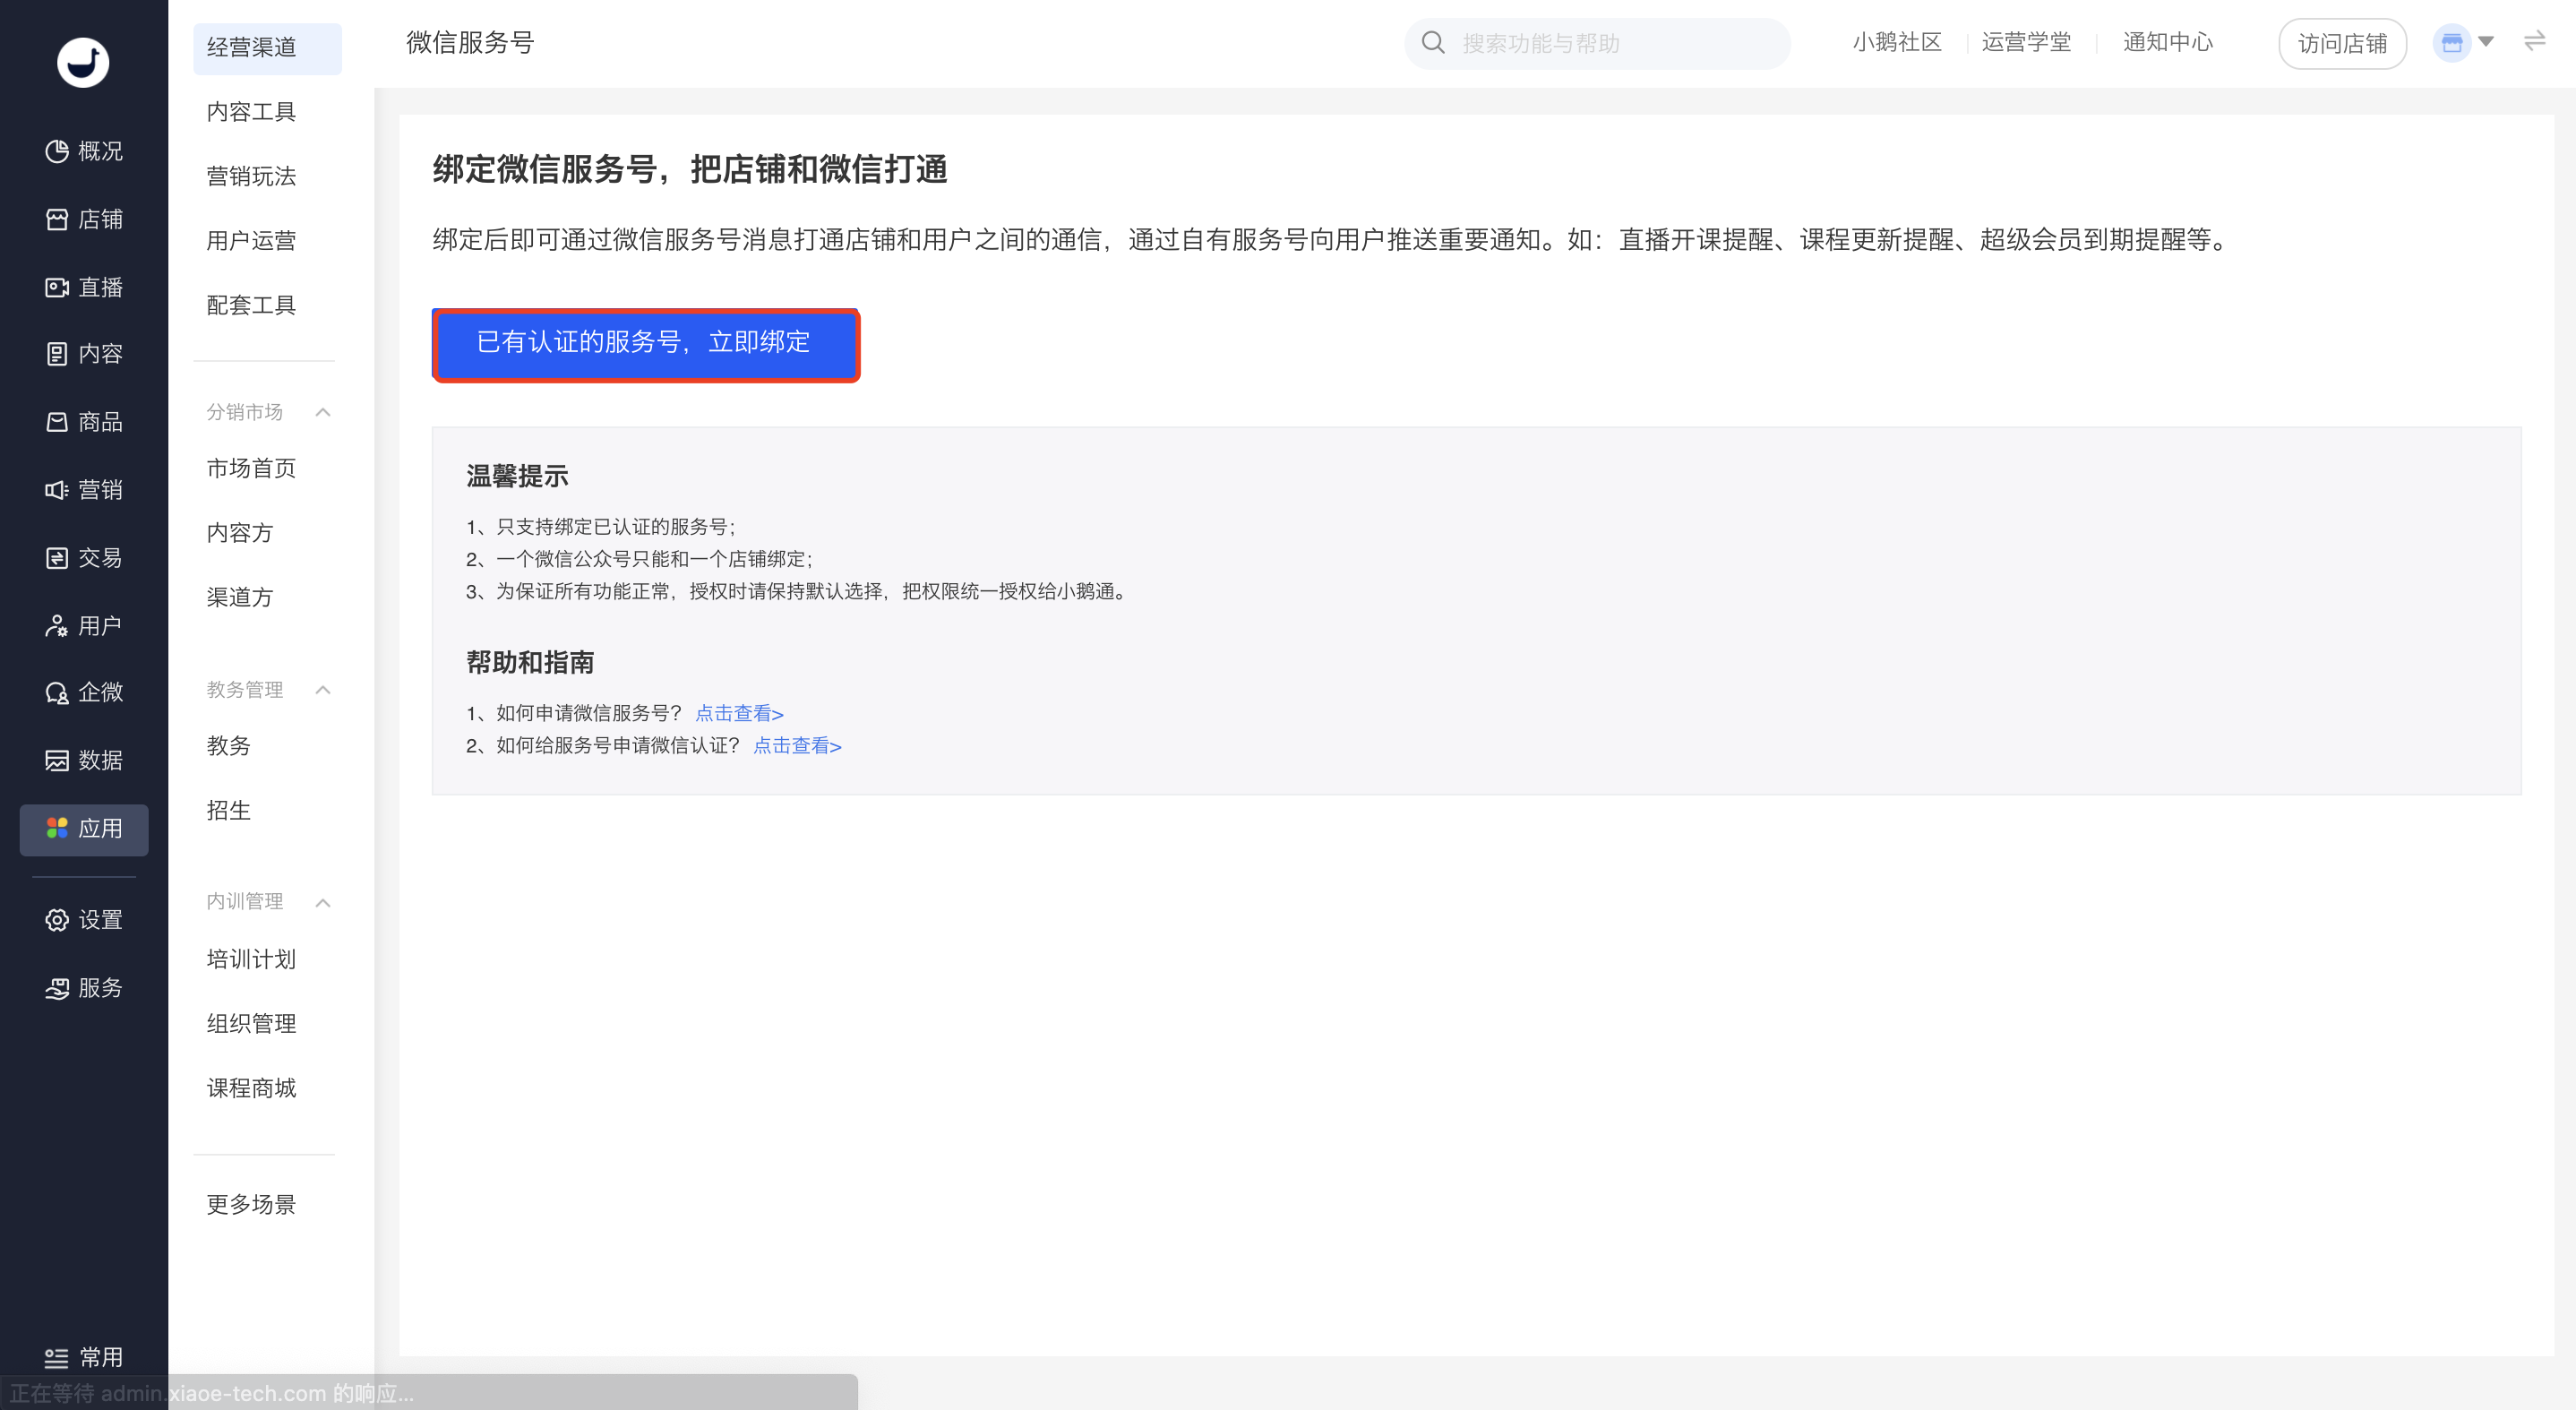The width and height of the screenshot is (2576, 1410).
Task: Click the 设置 gear icon
Action: (x=57, y=920)
